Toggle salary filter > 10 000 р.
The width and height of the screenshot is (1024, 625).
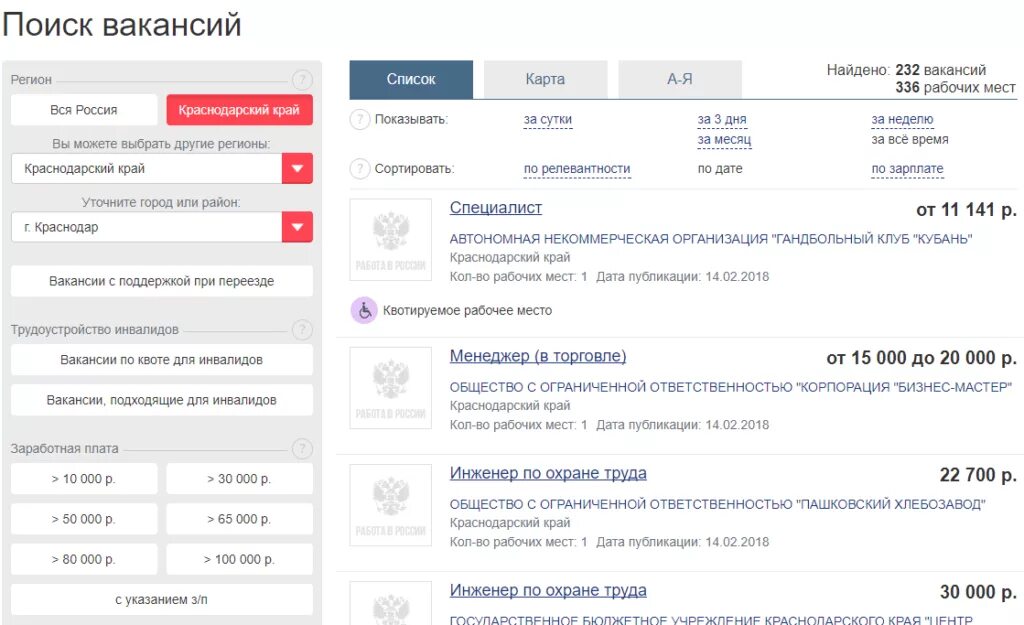[x=84, y=479]
